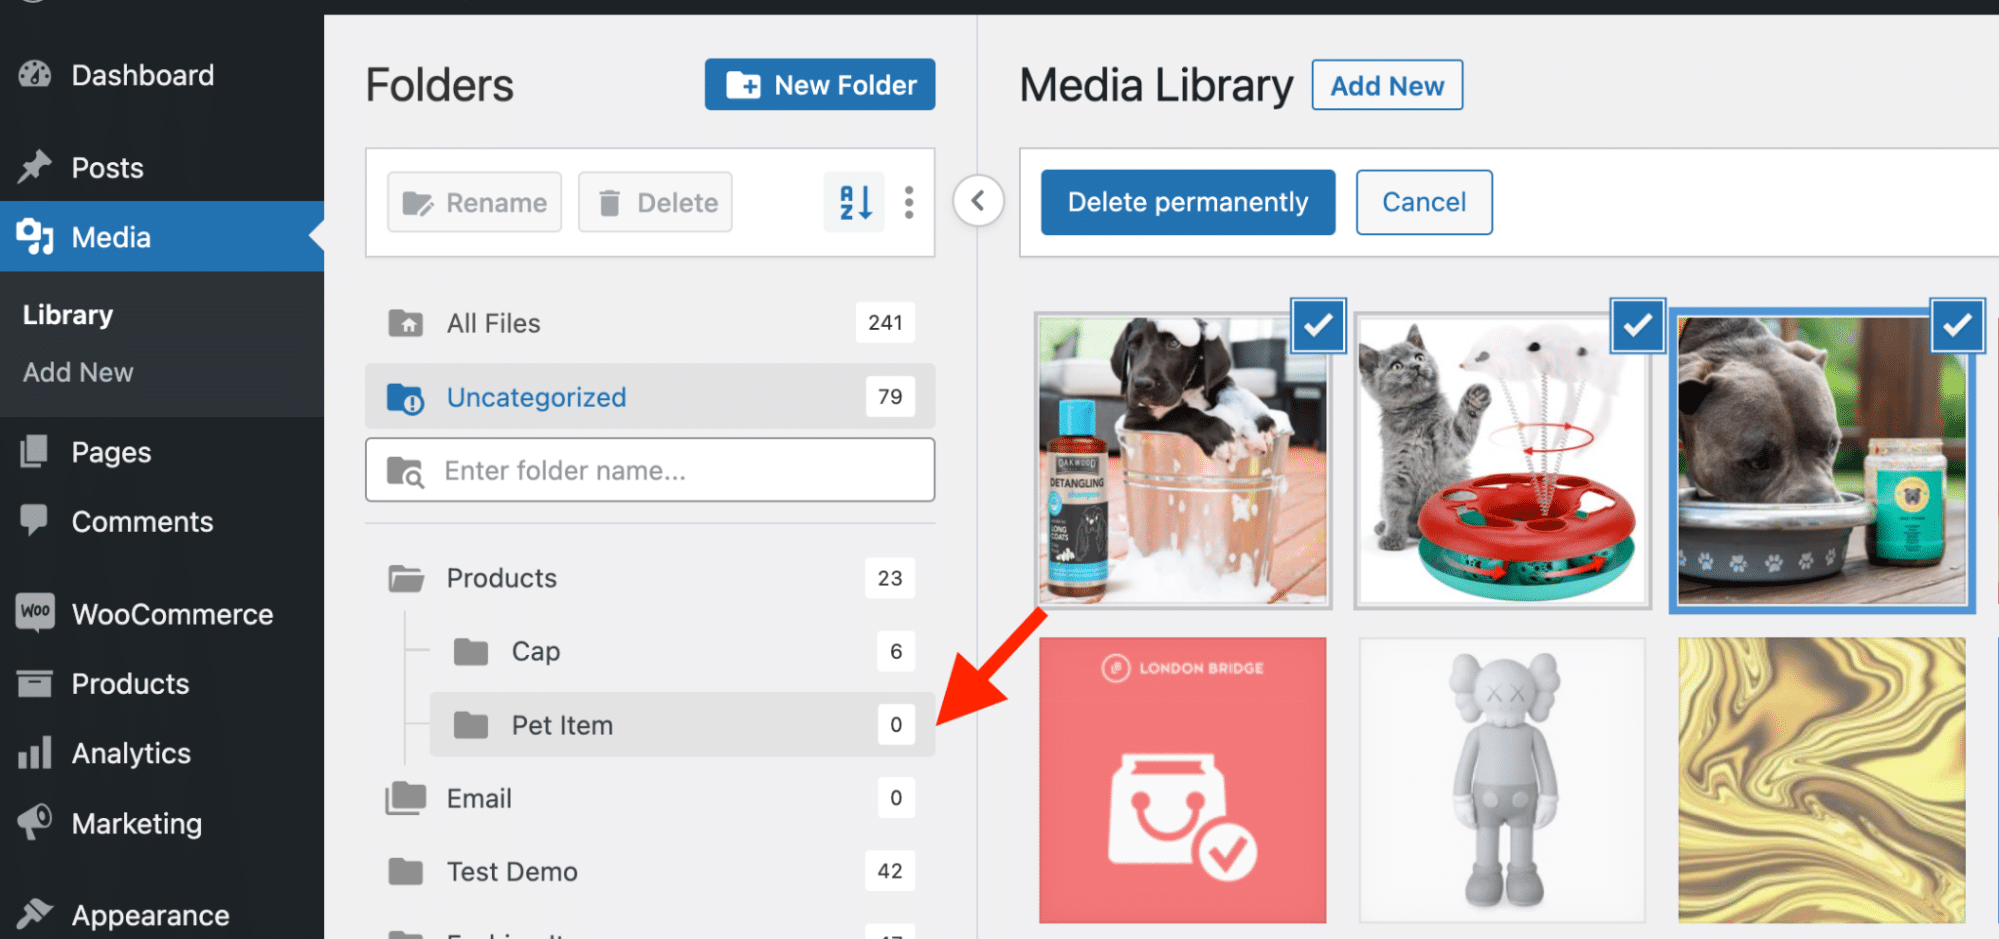Toggle selection of the dog drinking bowl image
Image resolution: width=1999 pixels, height=939 pixels.
point(1957,325)
